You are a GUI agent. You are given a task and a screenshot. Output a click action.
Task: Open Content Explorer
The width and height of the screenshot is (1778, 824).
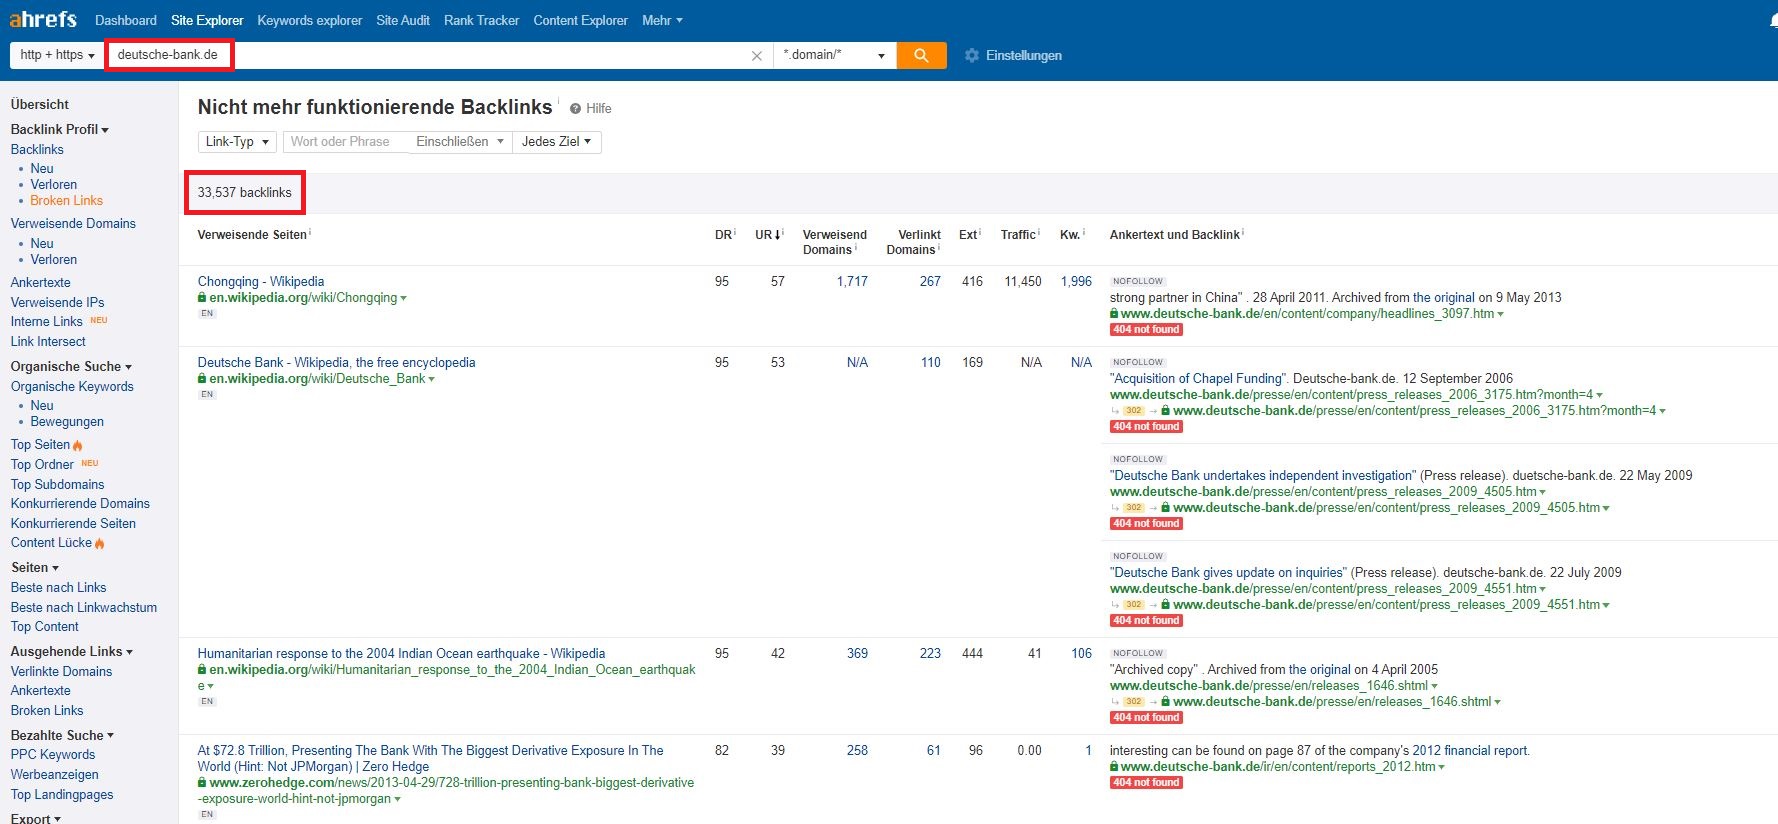pyautogui.click(x=581, y=20)
